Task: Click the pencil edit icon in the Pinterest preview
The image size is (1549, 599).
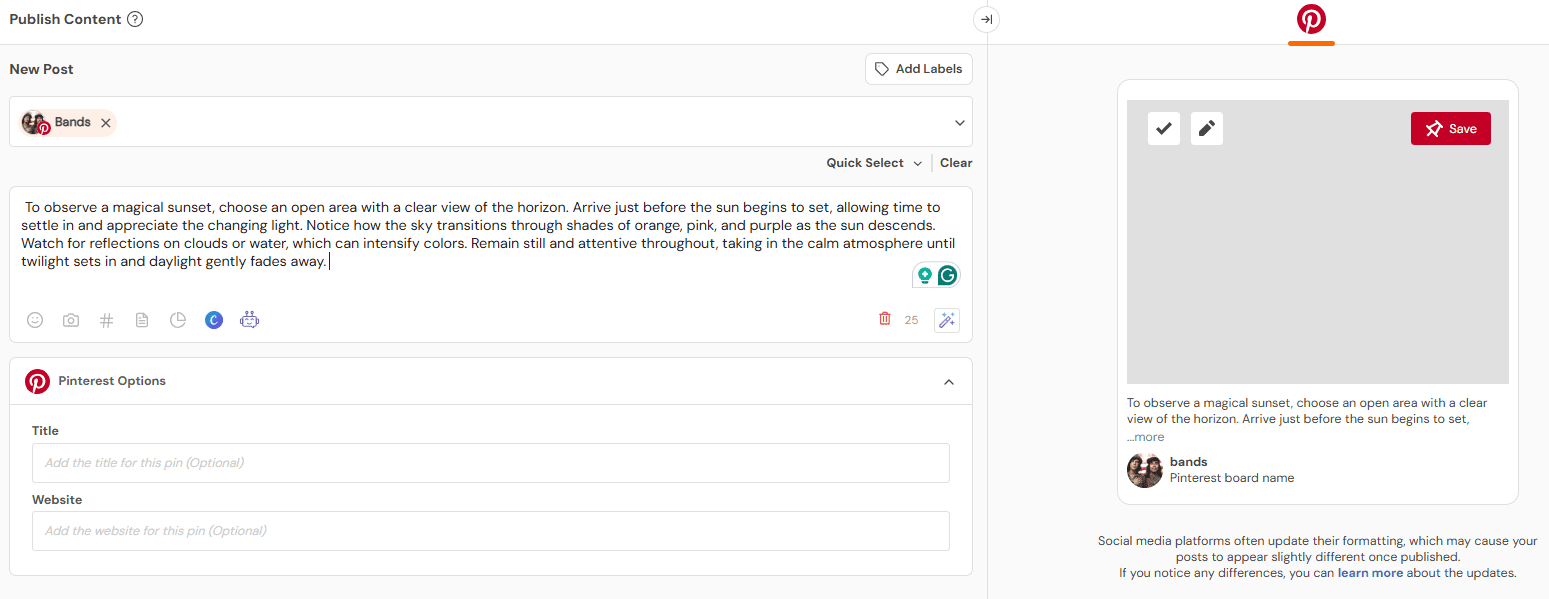Action: click(x=1206, y=128)
